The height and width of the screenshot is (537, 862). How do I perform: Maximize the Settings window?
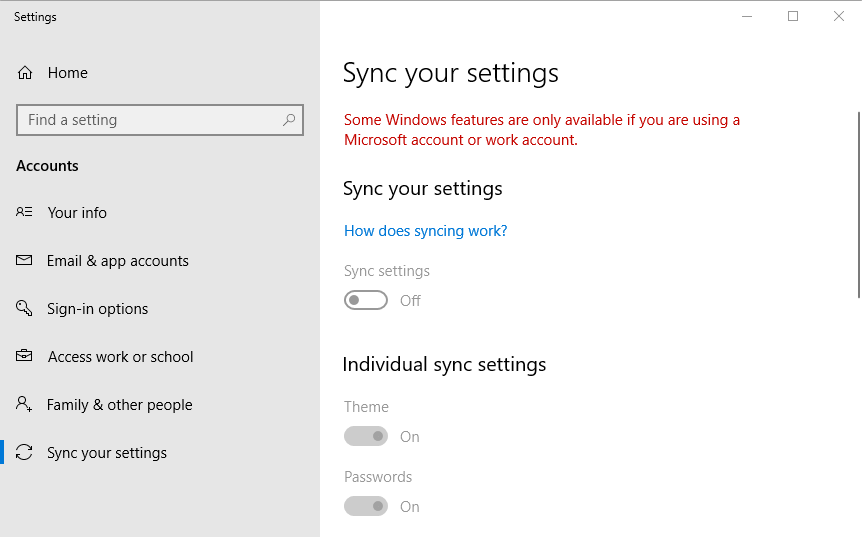click(x=793, y=16)
